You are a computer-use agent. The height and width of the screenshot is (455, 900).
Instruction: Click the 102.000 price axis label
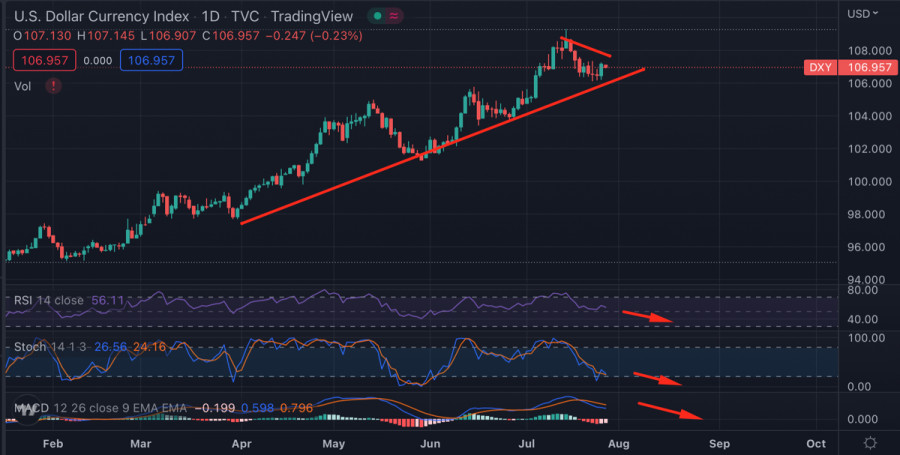(870, 149)
